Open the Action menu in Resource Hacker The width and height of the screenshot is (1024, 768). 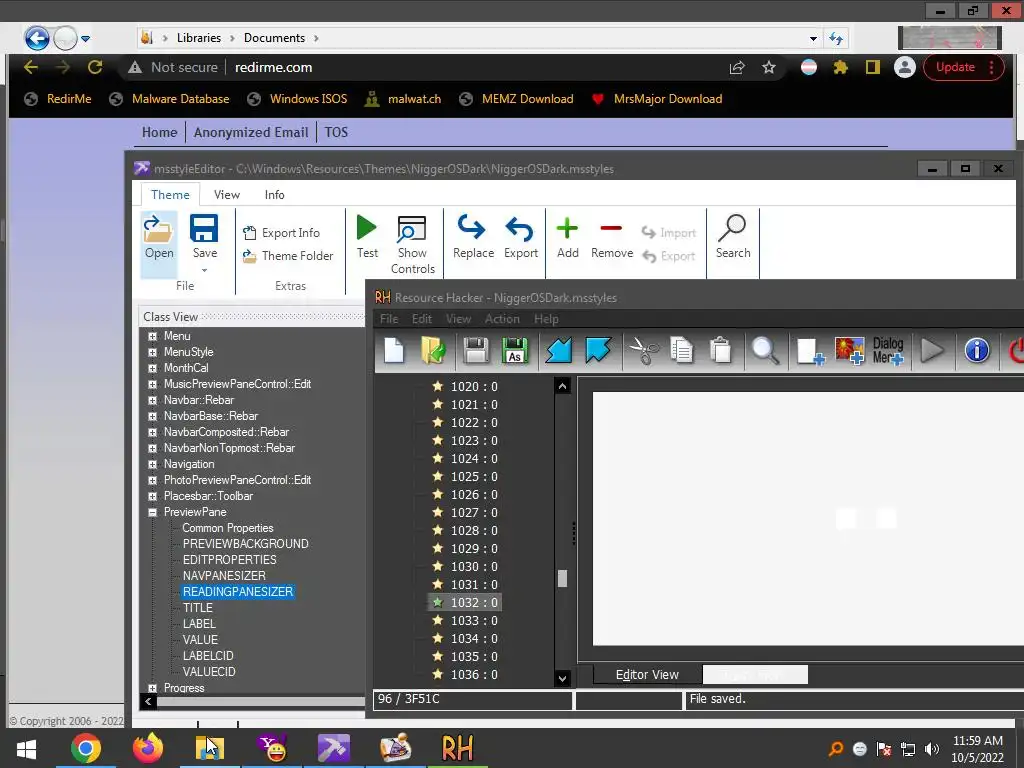point(502,319)
